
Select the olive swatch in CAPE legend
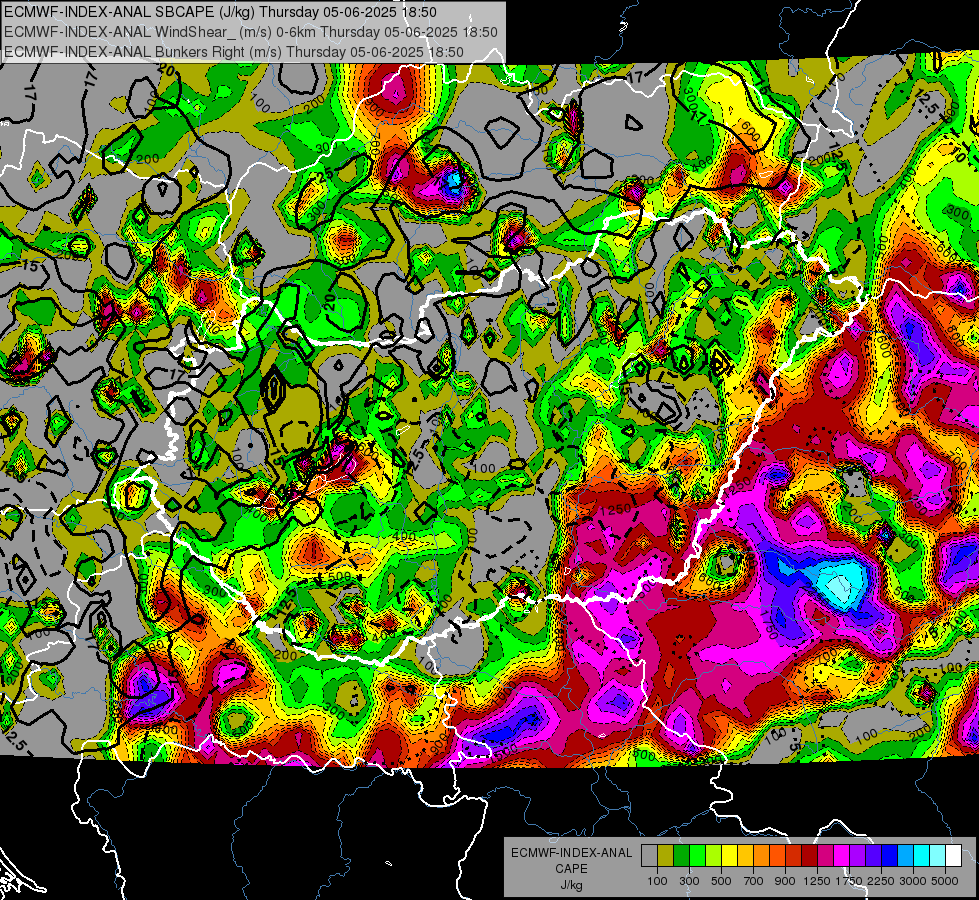coord(666,855)
